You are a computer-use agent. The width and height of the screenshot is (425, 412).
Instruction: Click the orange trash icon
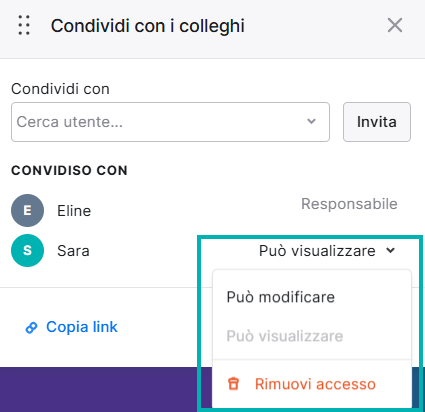coord(233,383)
